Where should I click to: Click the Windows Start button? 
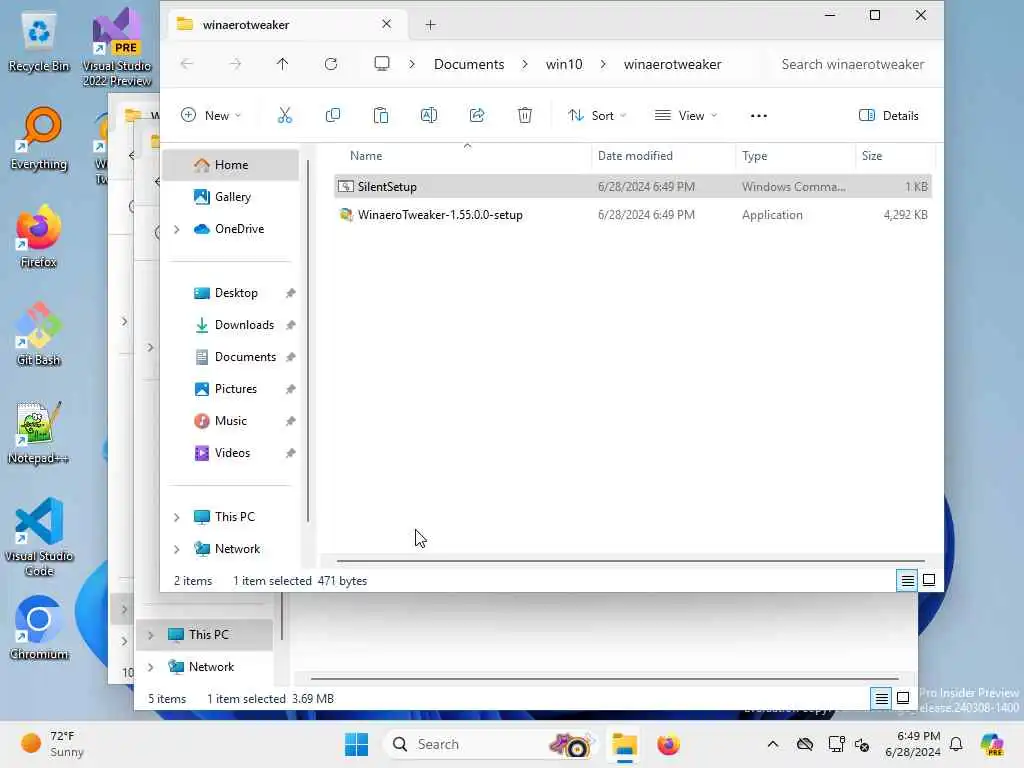tap(357, 744)
